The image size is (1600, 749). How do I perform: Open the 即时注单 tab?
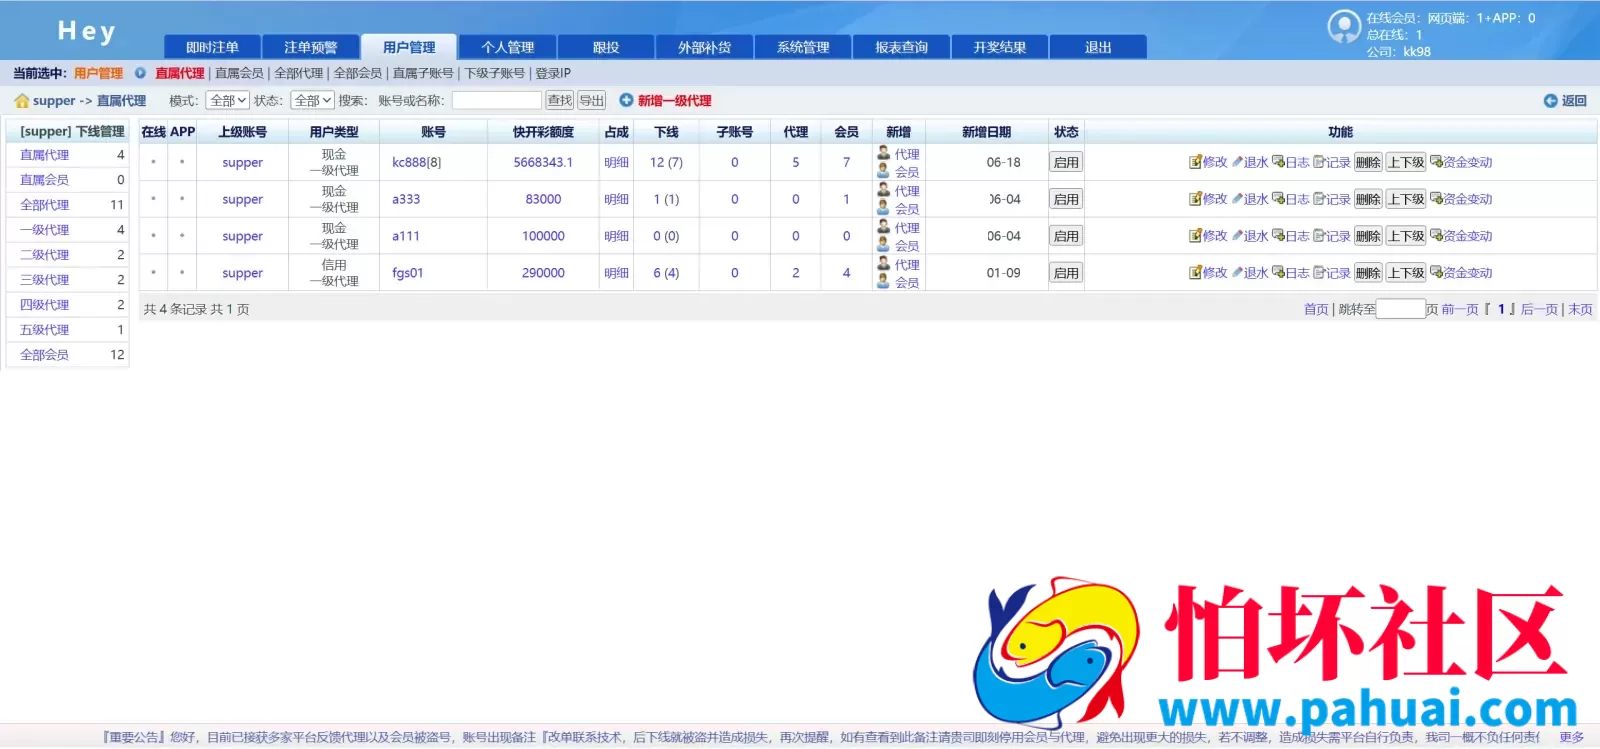point(212,47)
